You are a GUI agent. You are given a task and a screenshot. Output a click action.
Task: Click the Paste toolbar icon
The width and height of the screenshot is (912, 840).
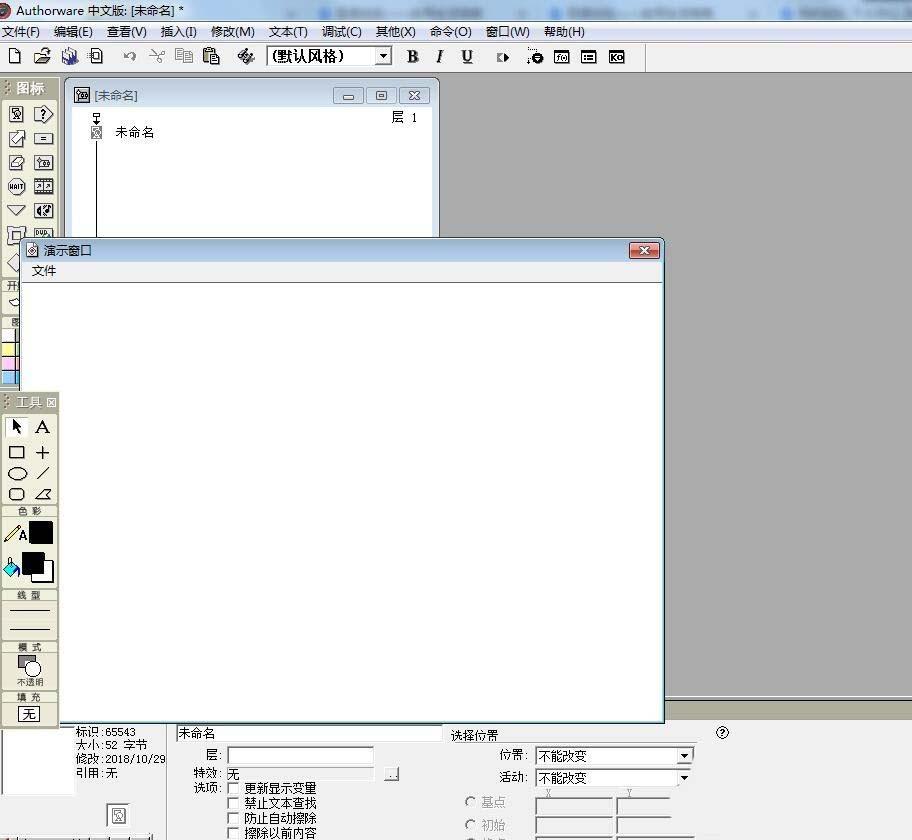210,57
